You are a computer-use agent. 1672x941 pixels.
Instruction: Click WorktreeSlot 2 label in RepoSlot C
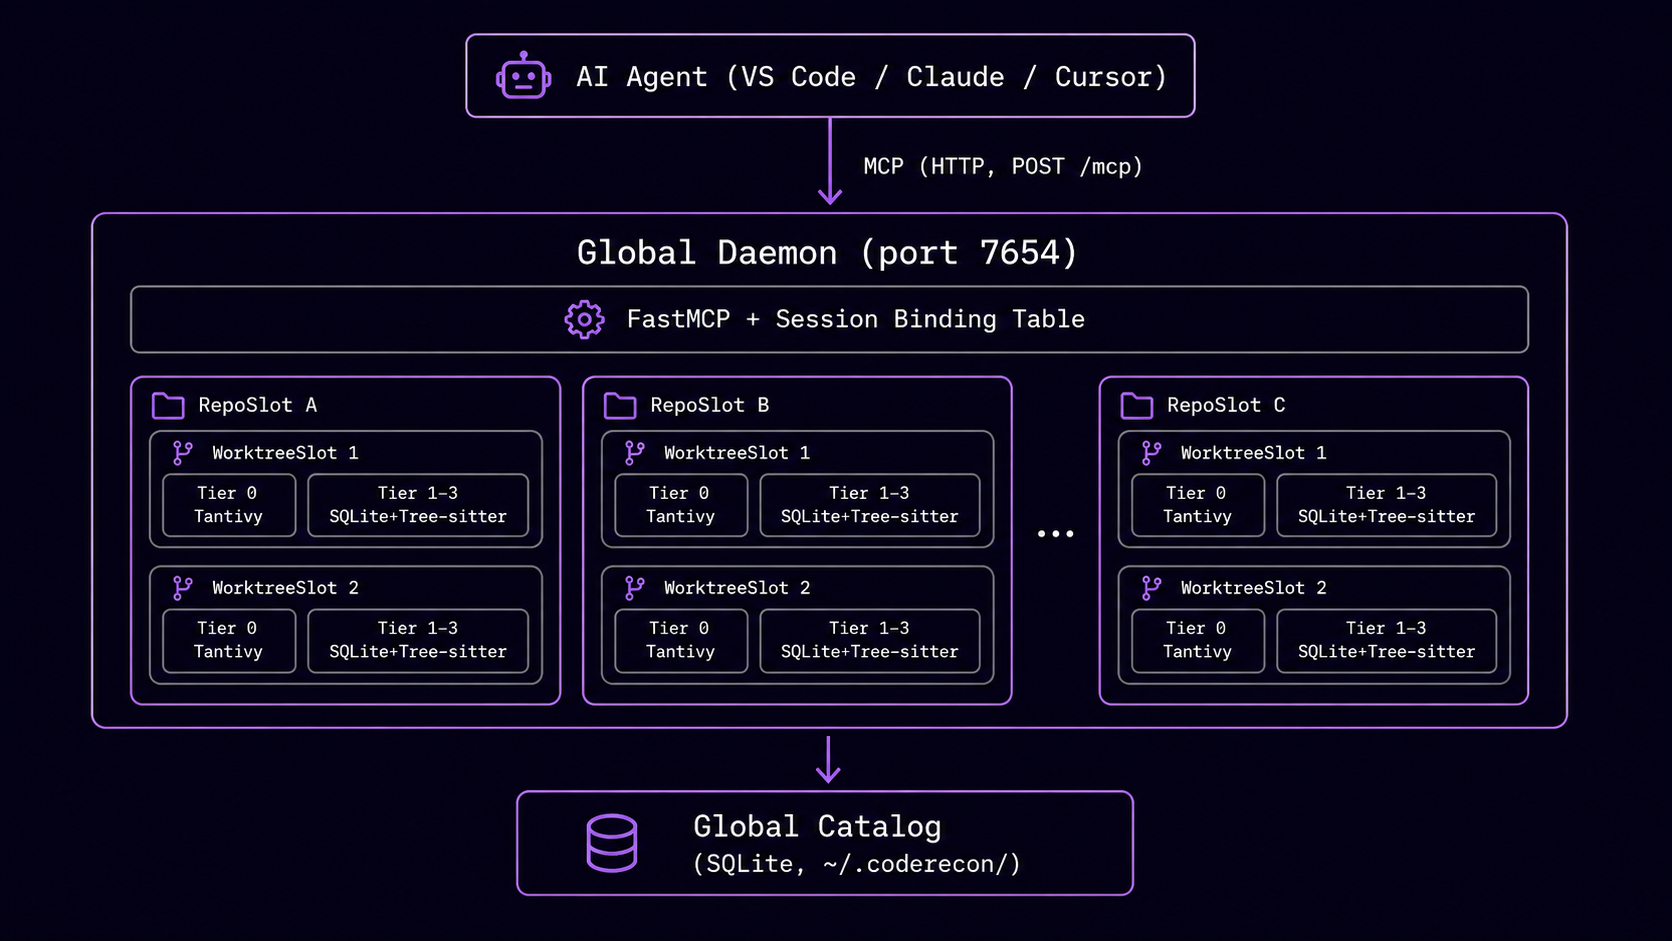pos(1254,588)
